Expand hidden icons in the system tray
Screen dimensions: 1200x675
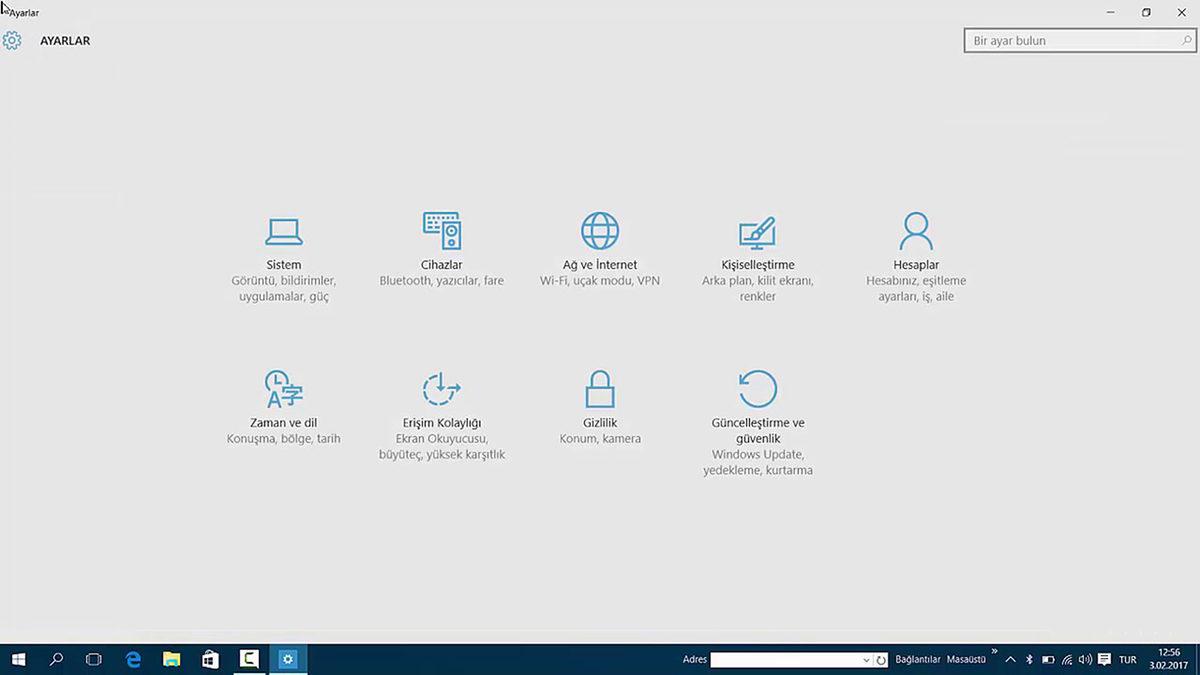tap(1010, 659)
